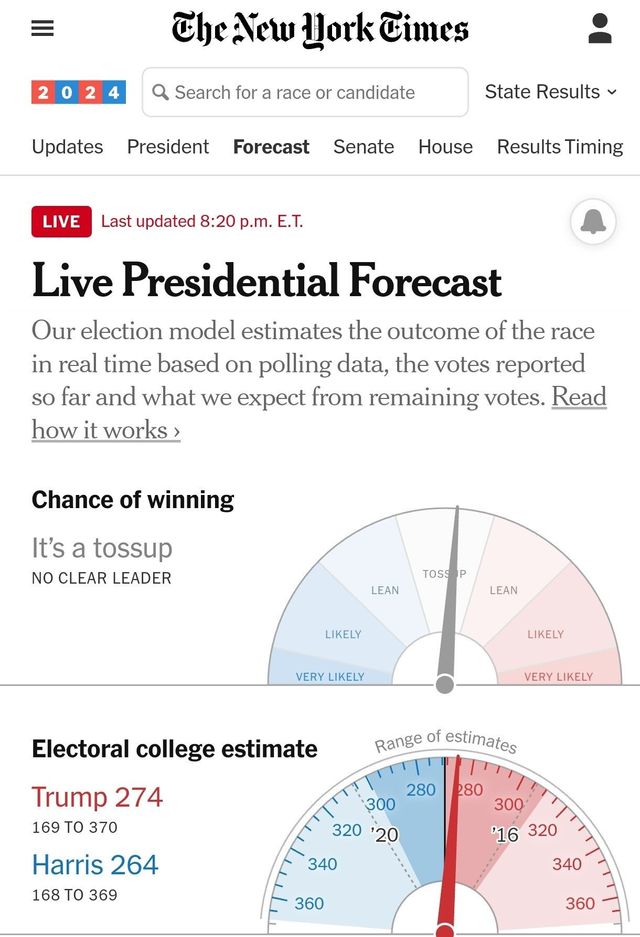Screen dimensions: 640x937
Task: Expand the State Results dropdown
Action: click(x=551, y=92)
